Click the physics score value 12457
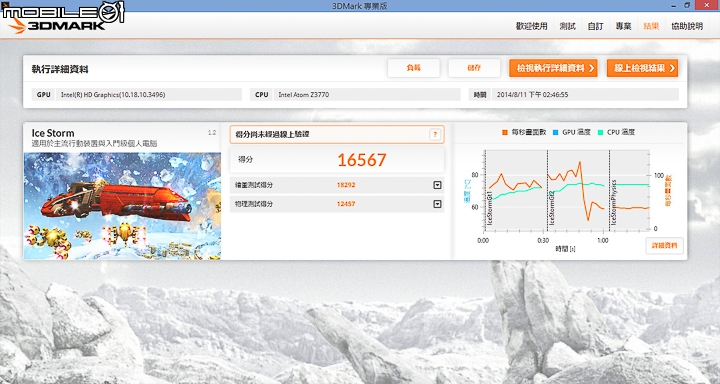Viewport: 720px width, 384px height. coord(346,203)
